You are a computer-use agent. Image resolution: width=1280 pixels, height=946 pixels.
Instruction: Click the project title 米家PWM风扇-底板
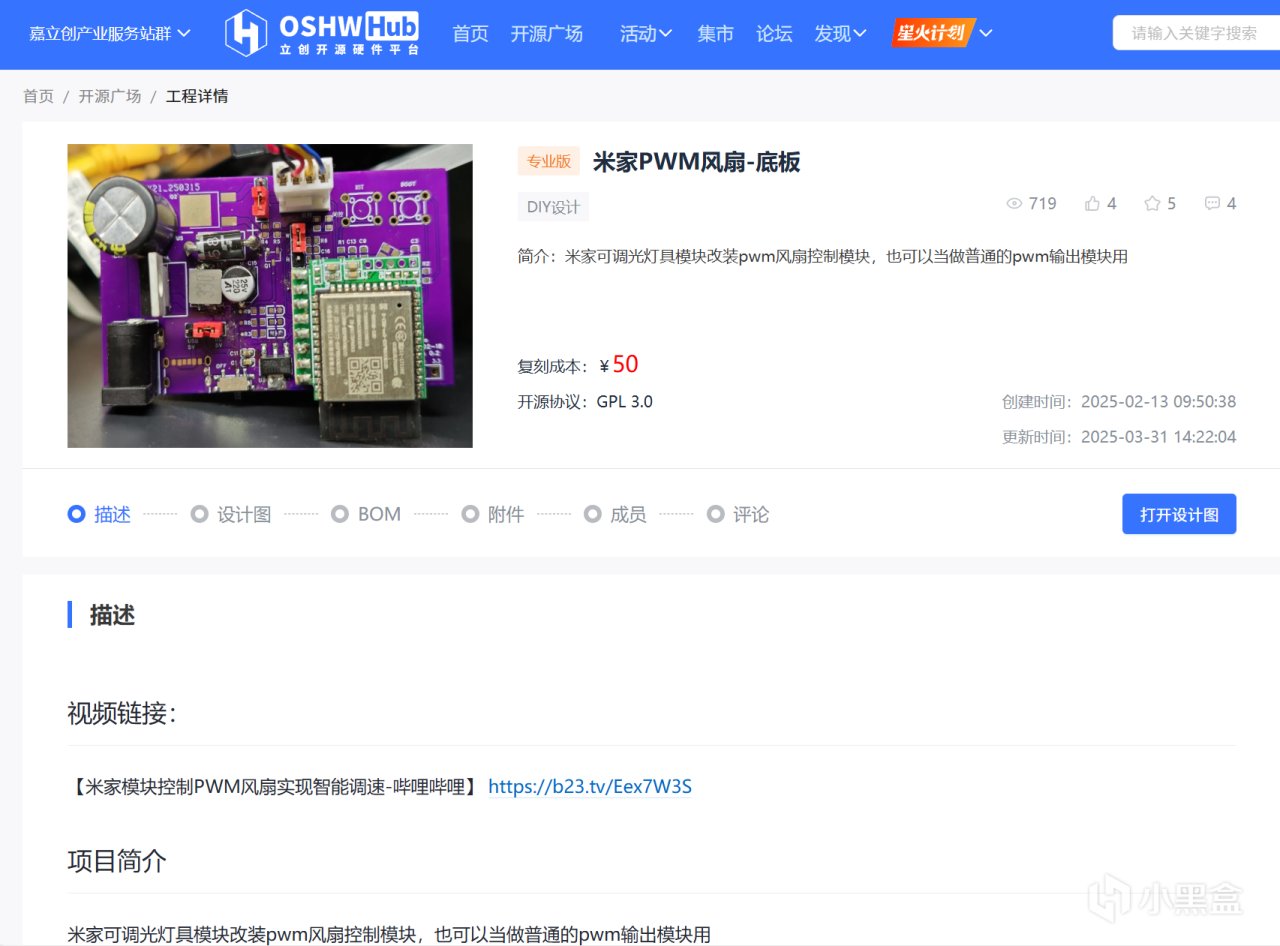click(x=697, y=162)
